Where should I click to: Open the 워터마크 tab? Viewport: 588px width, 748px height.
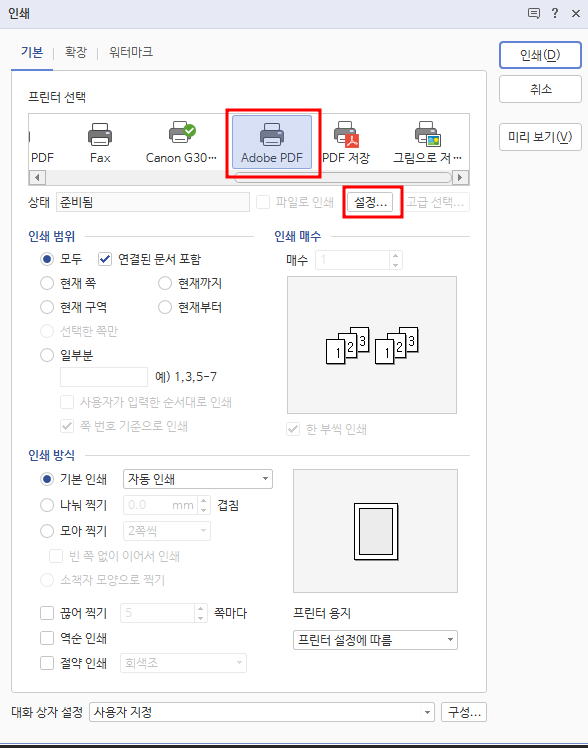pos(131,52)
